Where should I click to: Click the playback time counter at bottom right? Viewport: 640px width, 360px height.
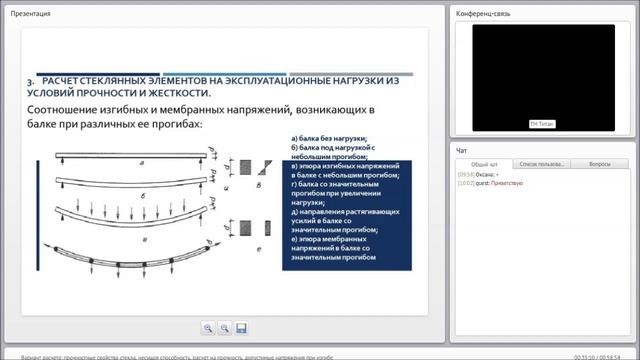click(x=597, y=358)
